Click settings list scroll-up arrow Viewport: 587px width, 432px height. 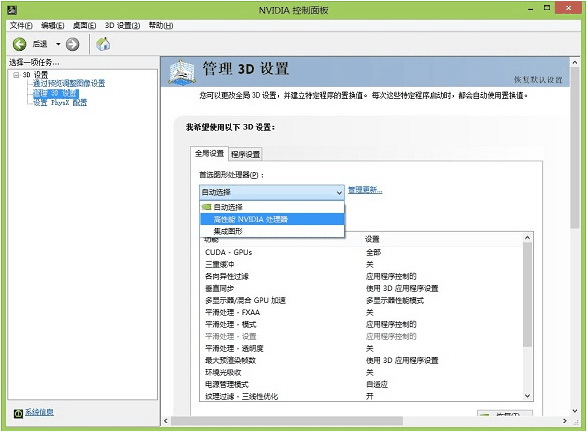click(x=527, y=238)
